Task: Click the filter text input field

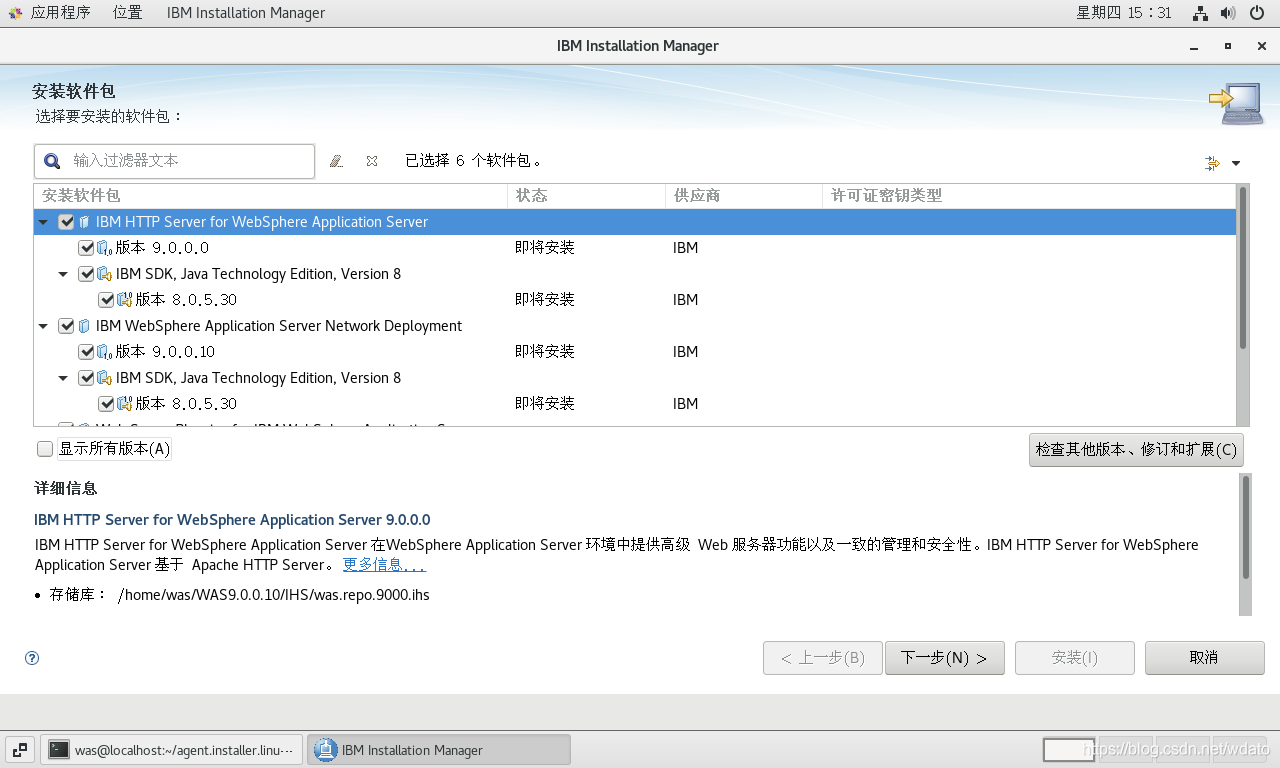Action: [175, 161]
